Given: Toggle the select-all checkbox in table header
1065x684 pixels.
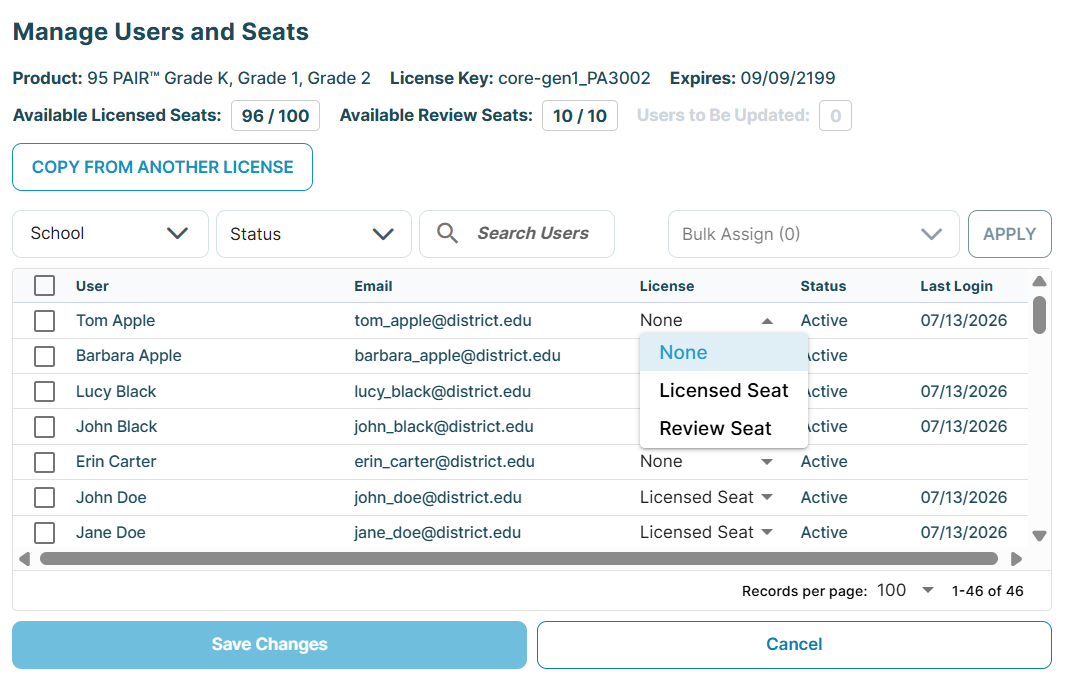Looking at the screenshot, I should 45,285.
